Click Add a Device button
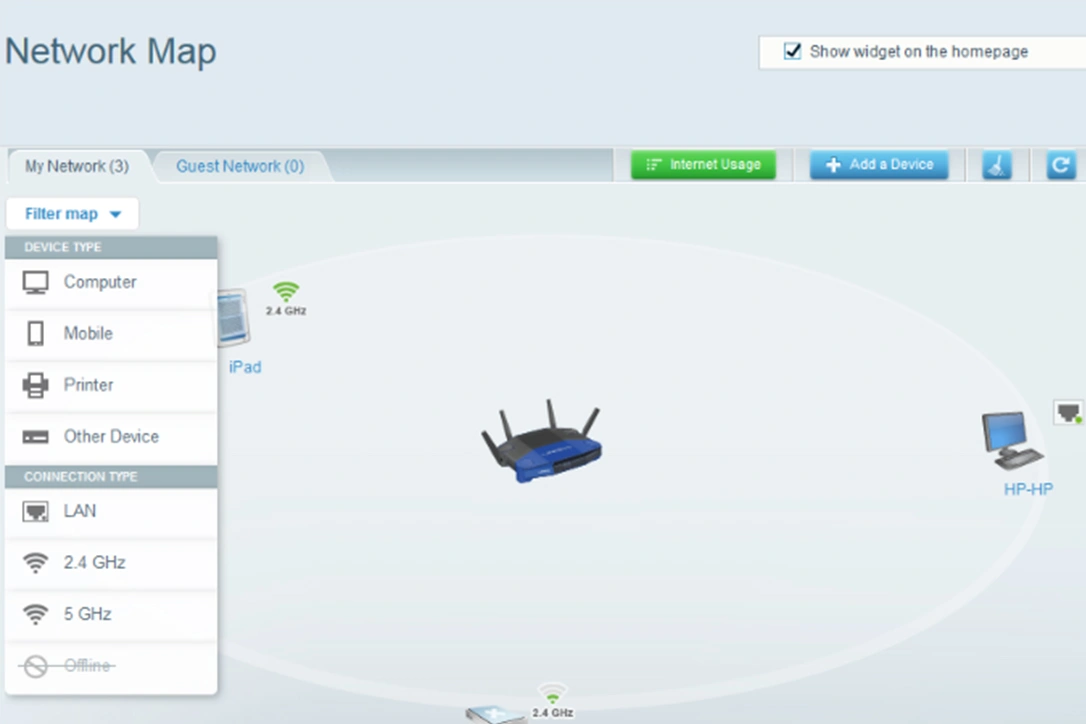Image resolution: width=1086 pixels, height=724 pixels. coord(879,165)
